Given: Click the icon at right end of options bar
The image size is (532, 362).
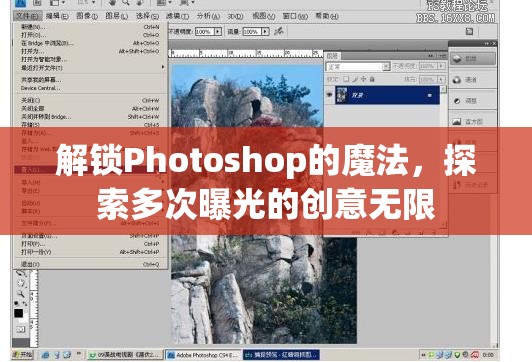Looking at the screenshot, I should point(469,32).
